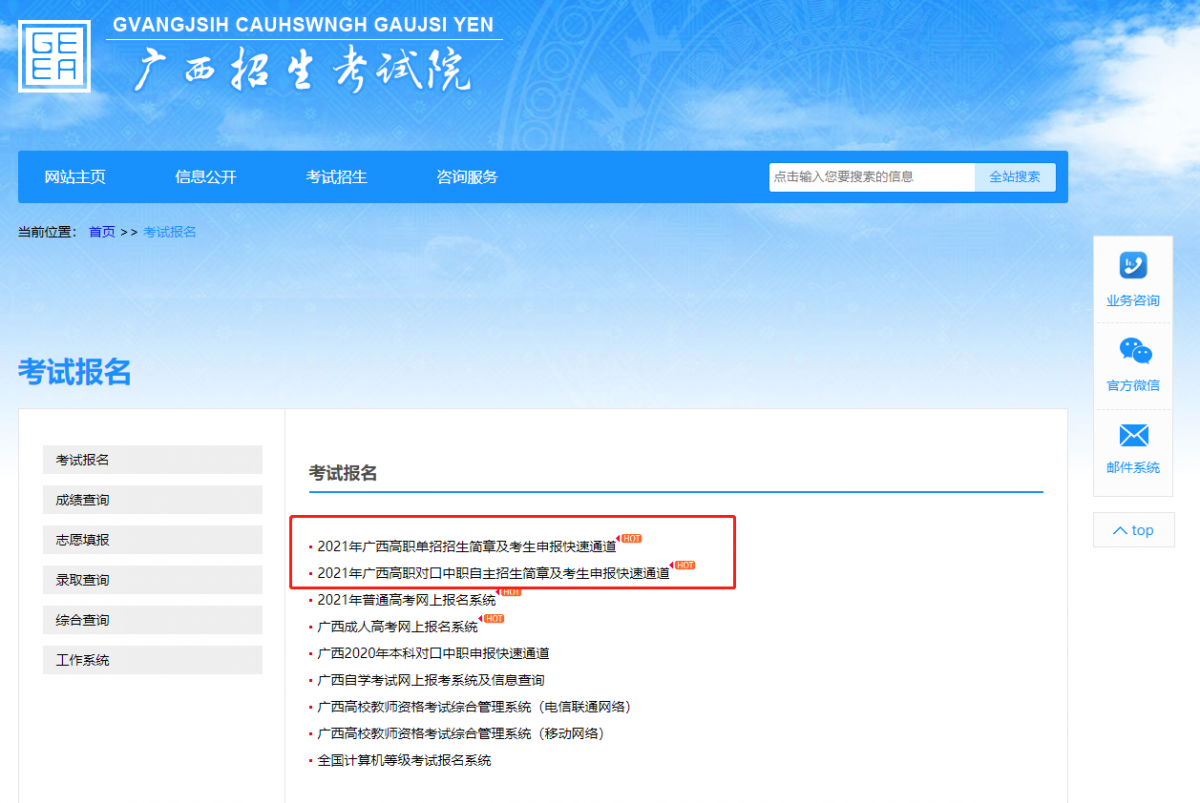Open the 咨询服务 navigation menu item
The height and width of the screenshot is (803, 1200).
coord(467,177)
